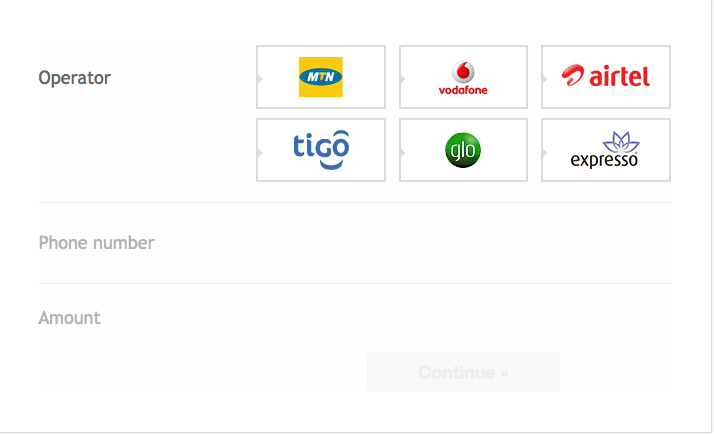The width and height of the screenshot is (714, 434).
Task: Click the small arrow on Vodafone tile
Action: pyautogui.click(x=403, y=79)
